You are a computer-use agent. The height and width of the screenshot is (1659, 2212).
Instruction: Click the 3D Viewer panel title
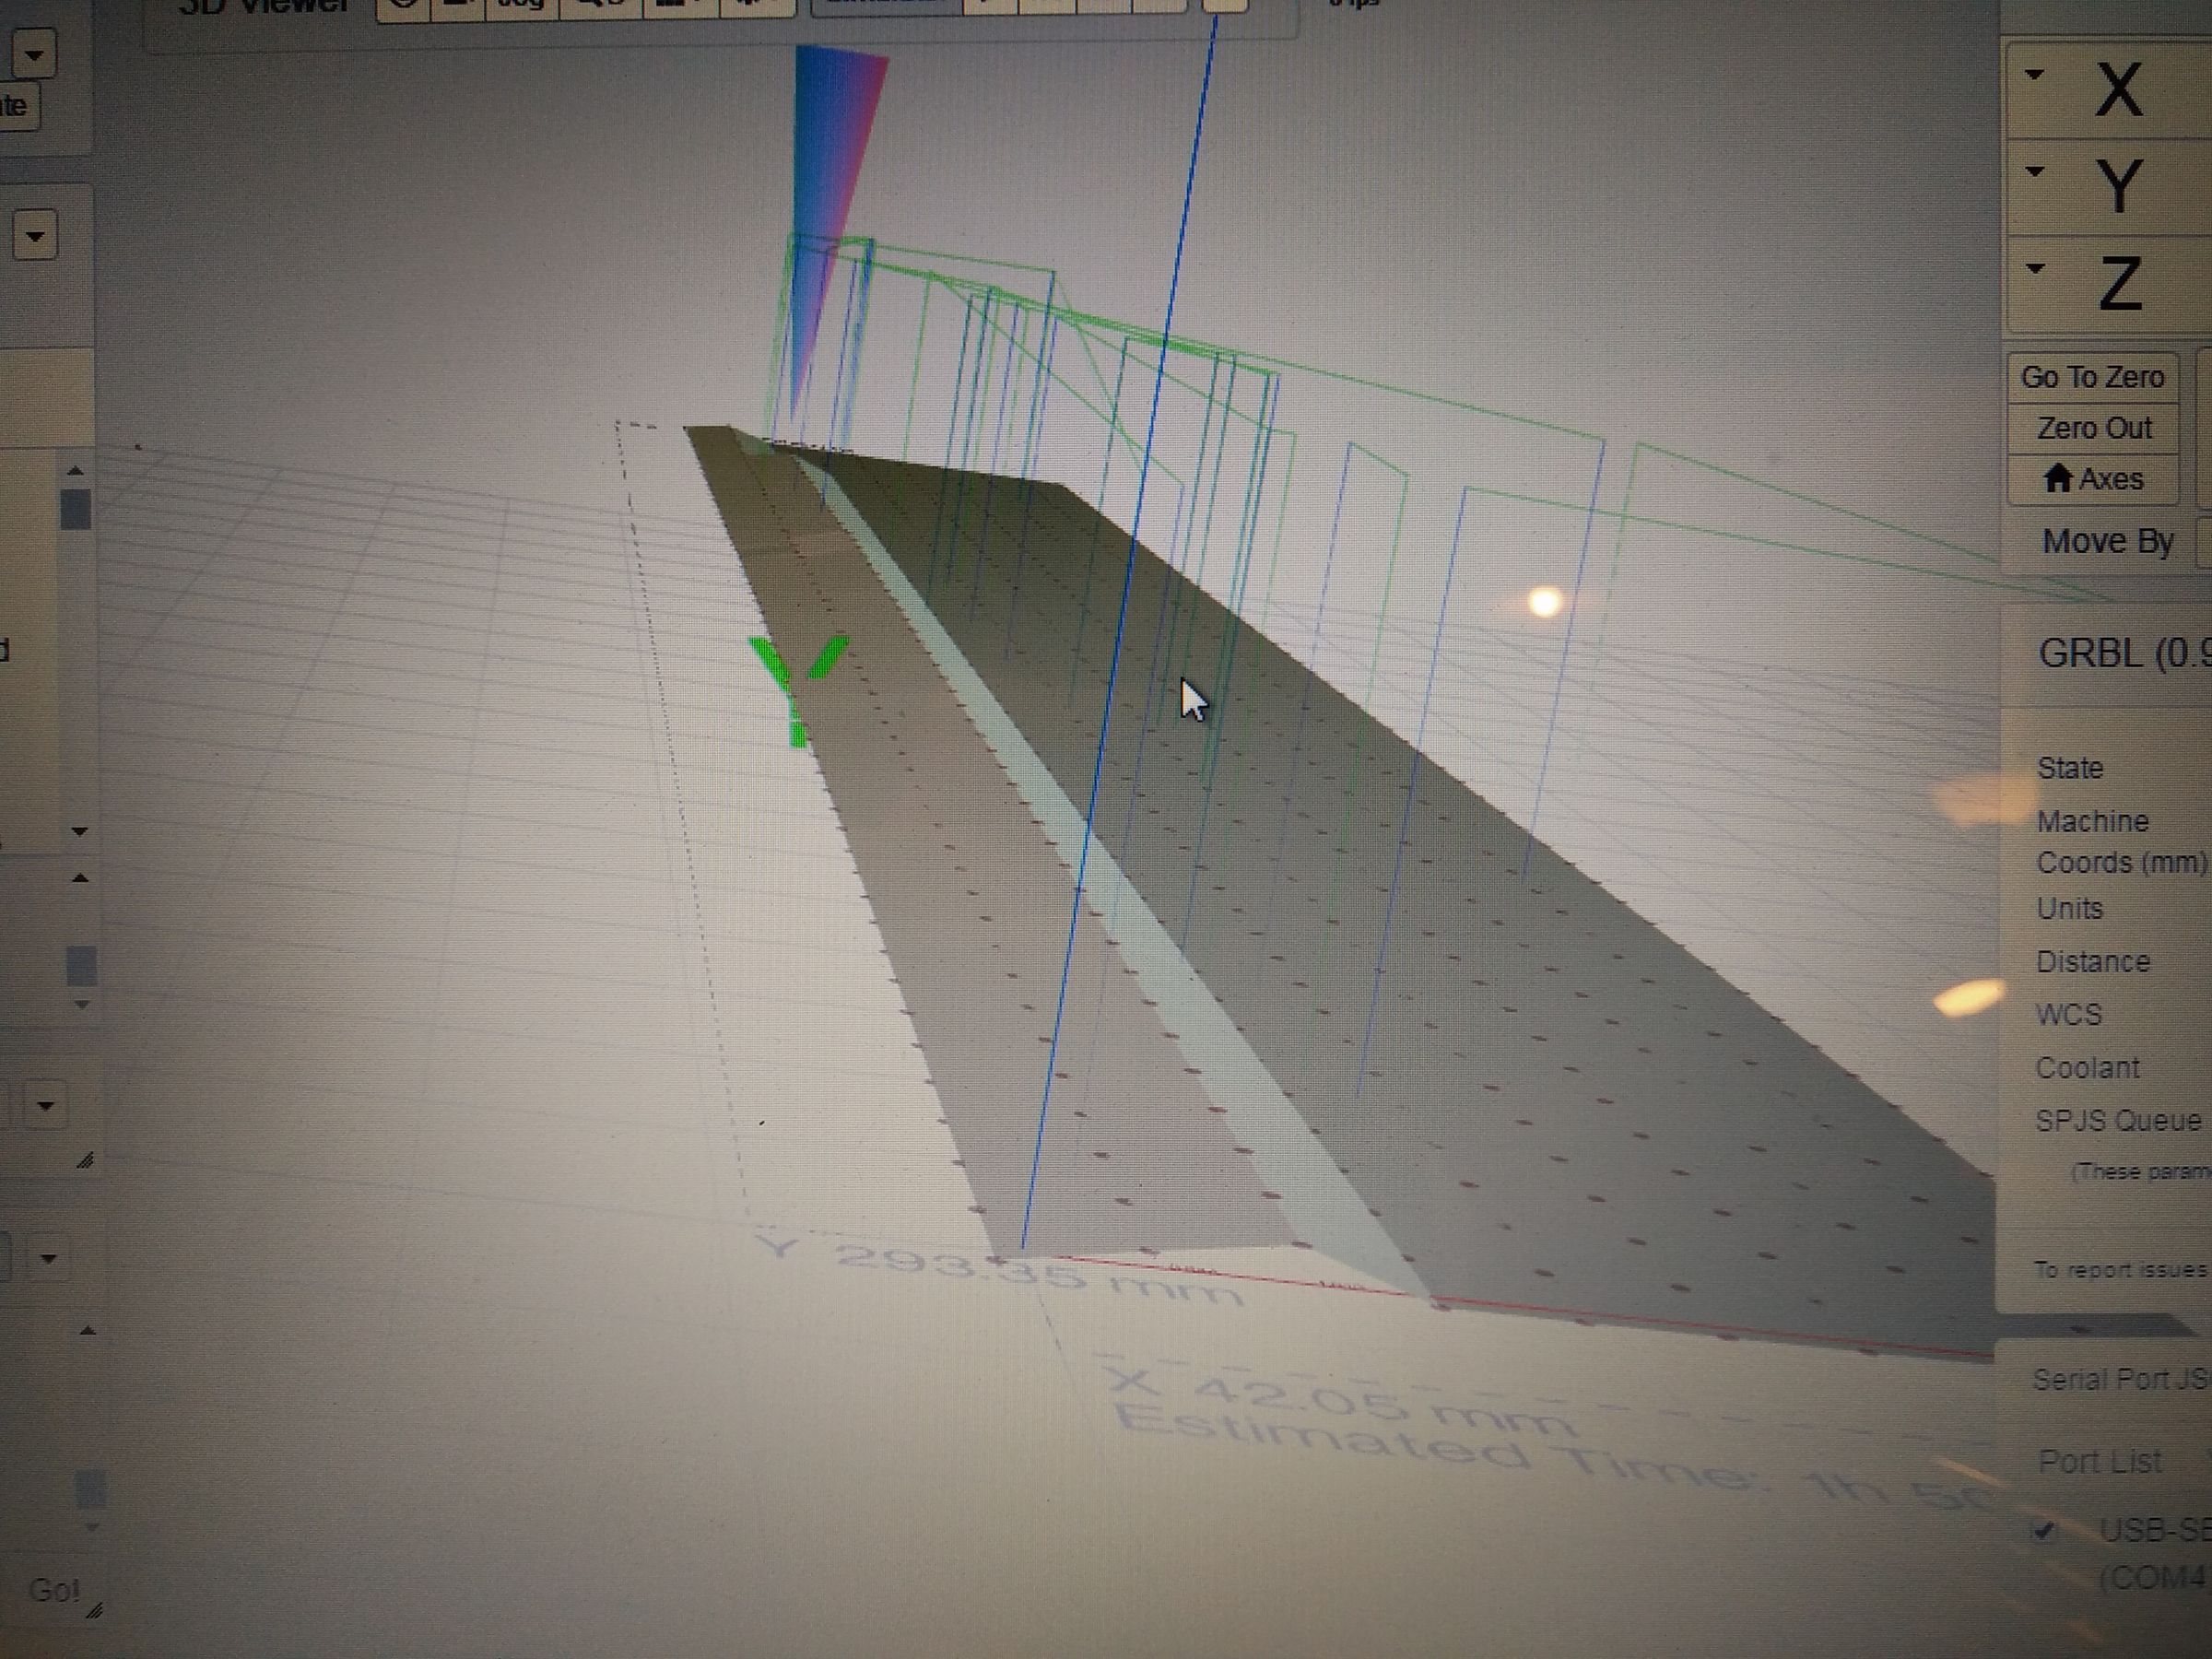click(x=258, y=6)
